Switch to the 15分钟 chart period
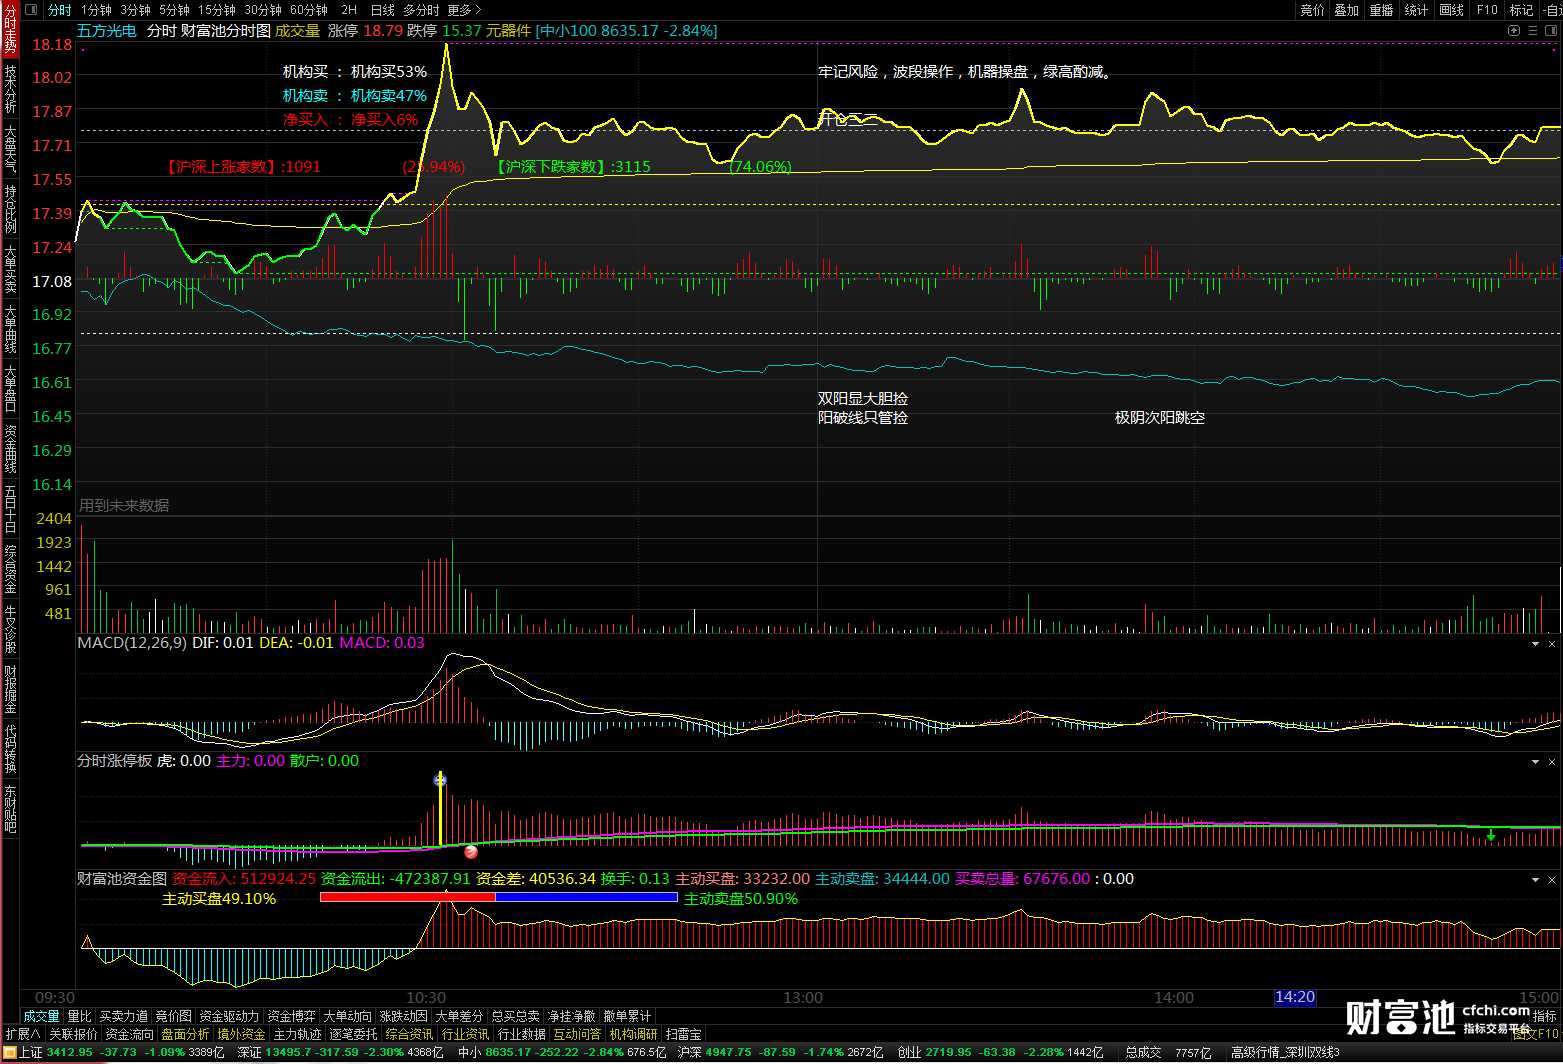Viewport: 1563px width, 1064px height. pos(217,10)
